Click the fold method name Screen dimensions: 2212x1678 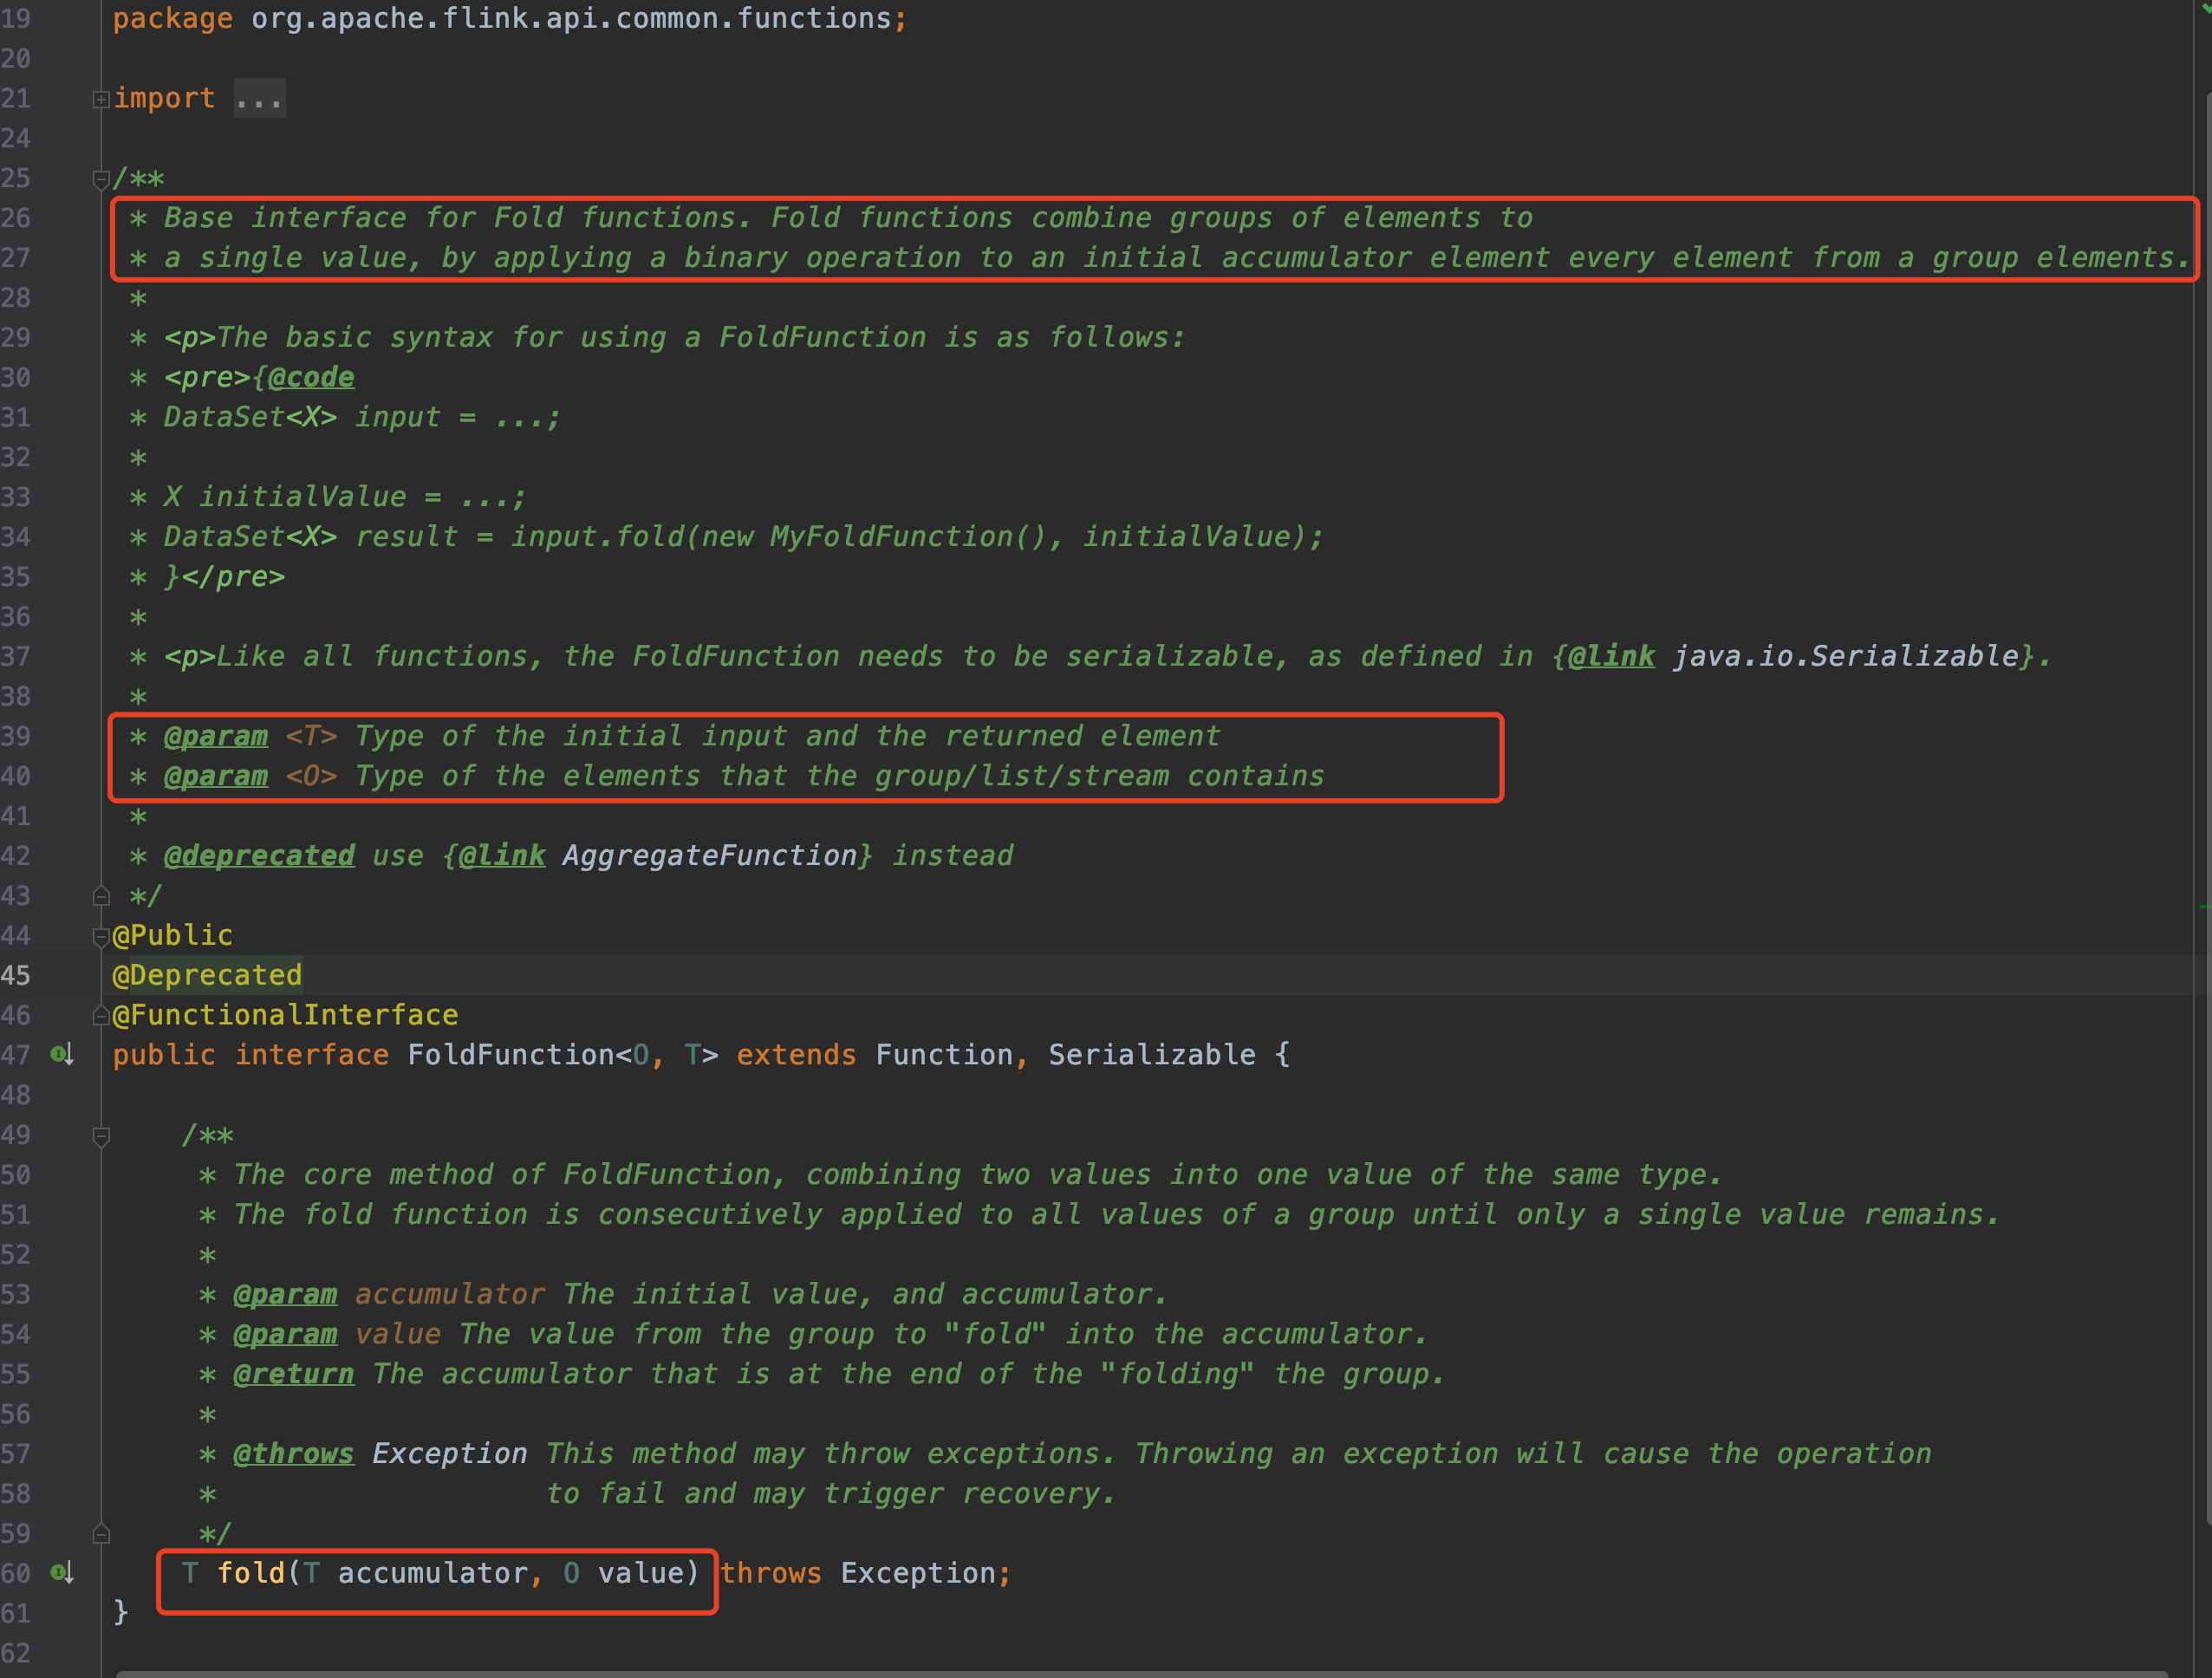[251, 1573]
